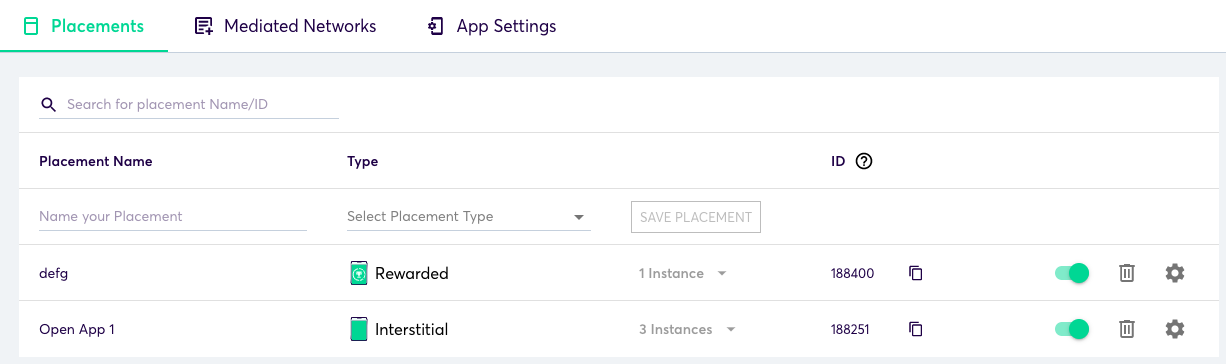This screenshot has width=1226, height=364.
Task: Delete the defg placement with trash icon
Action: [1126, 273]
